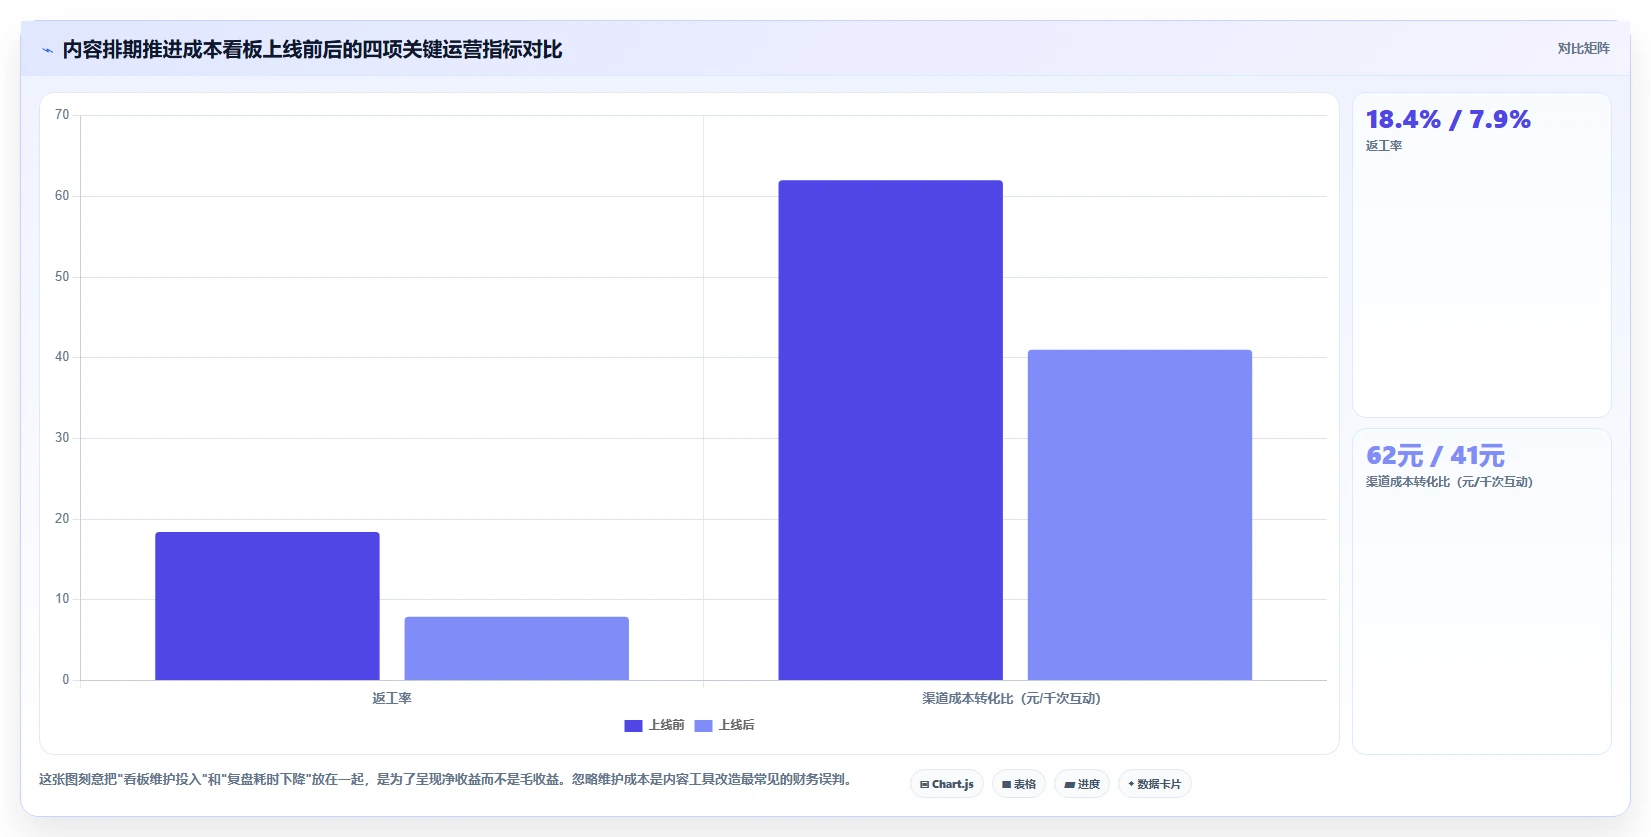
Task: Click the y-axis tick label 30
Action: pos(62,438)
